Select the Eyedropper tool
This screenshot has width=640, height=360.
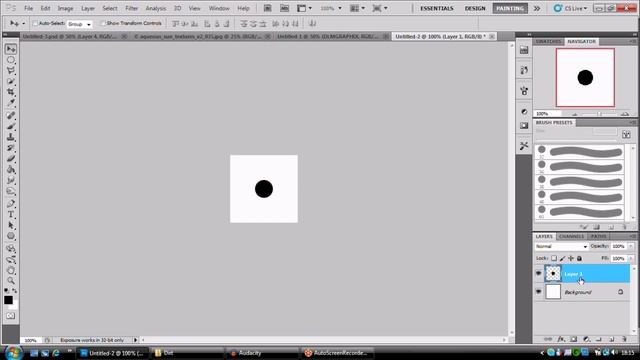point(11,103)
